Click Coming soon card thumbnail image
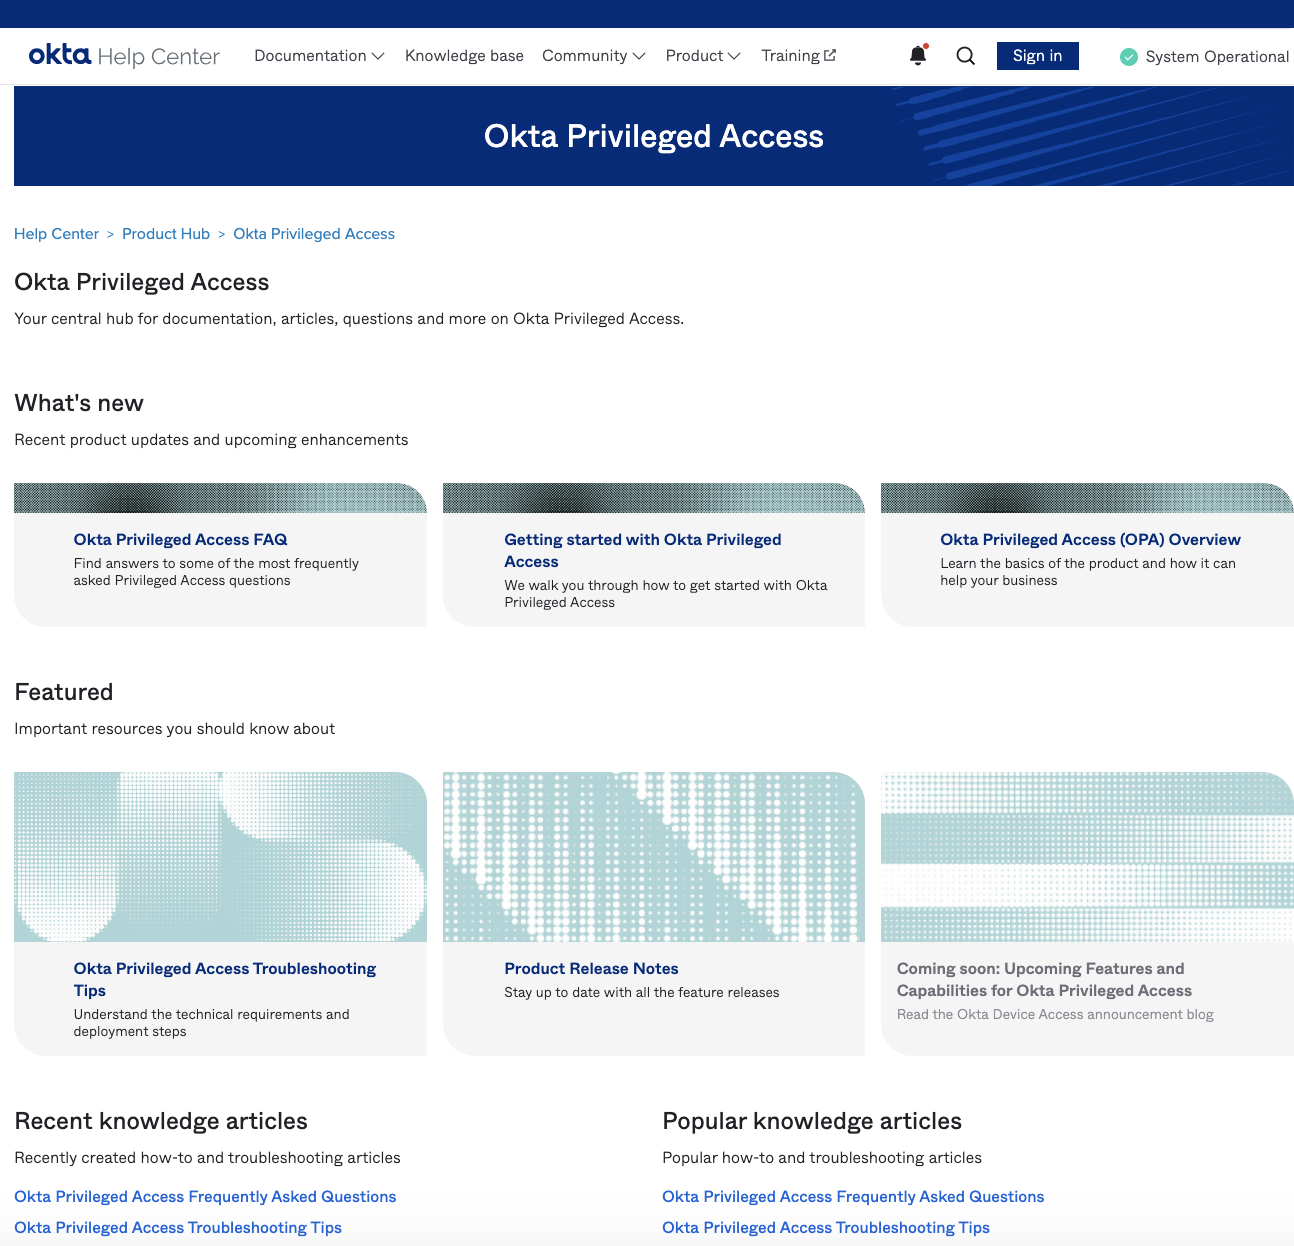 (1087, 857)
